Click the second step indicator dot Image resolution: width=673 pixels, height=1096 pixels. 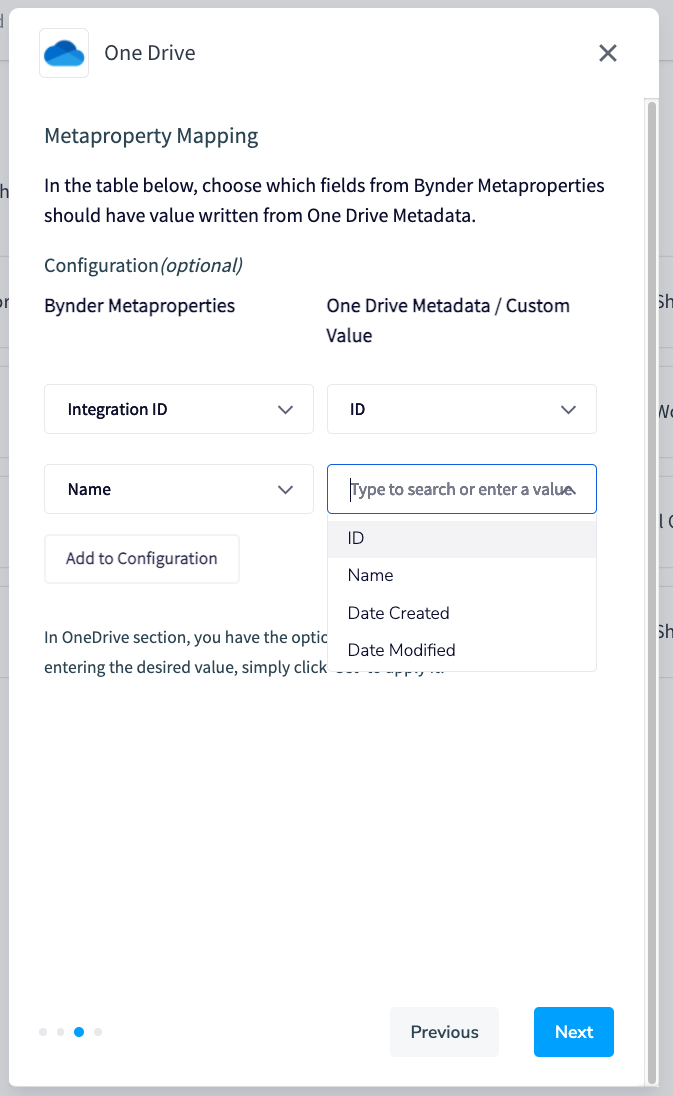point(61,1032)
